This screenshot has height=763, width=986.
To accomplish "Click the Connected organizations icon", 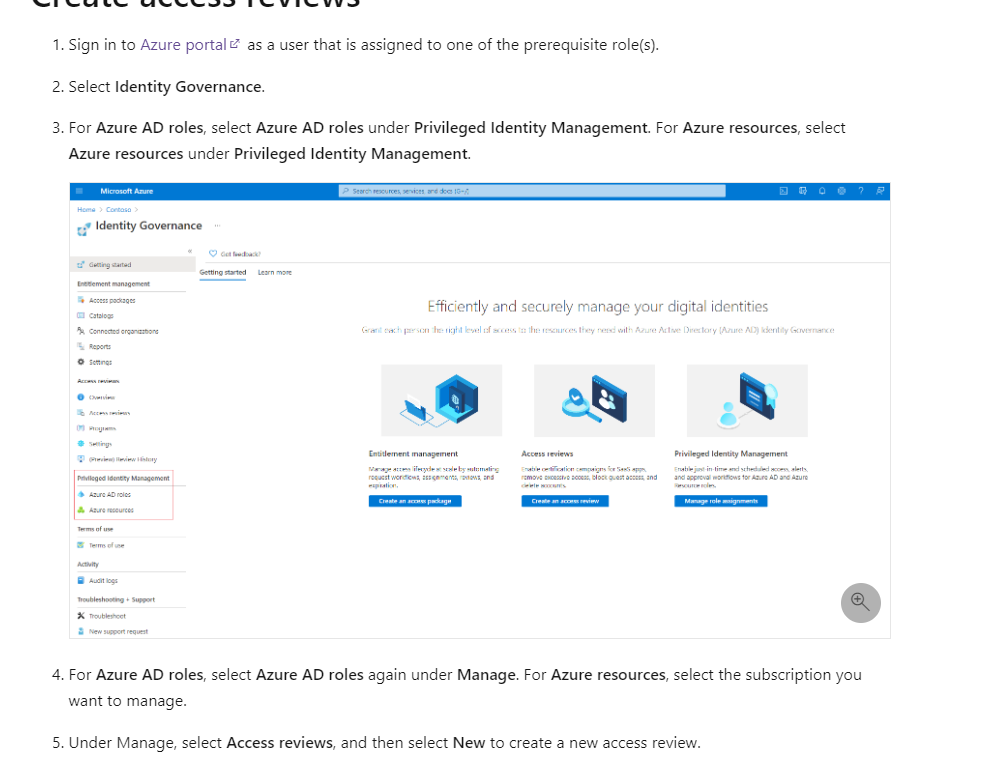I will coord(80,331).
